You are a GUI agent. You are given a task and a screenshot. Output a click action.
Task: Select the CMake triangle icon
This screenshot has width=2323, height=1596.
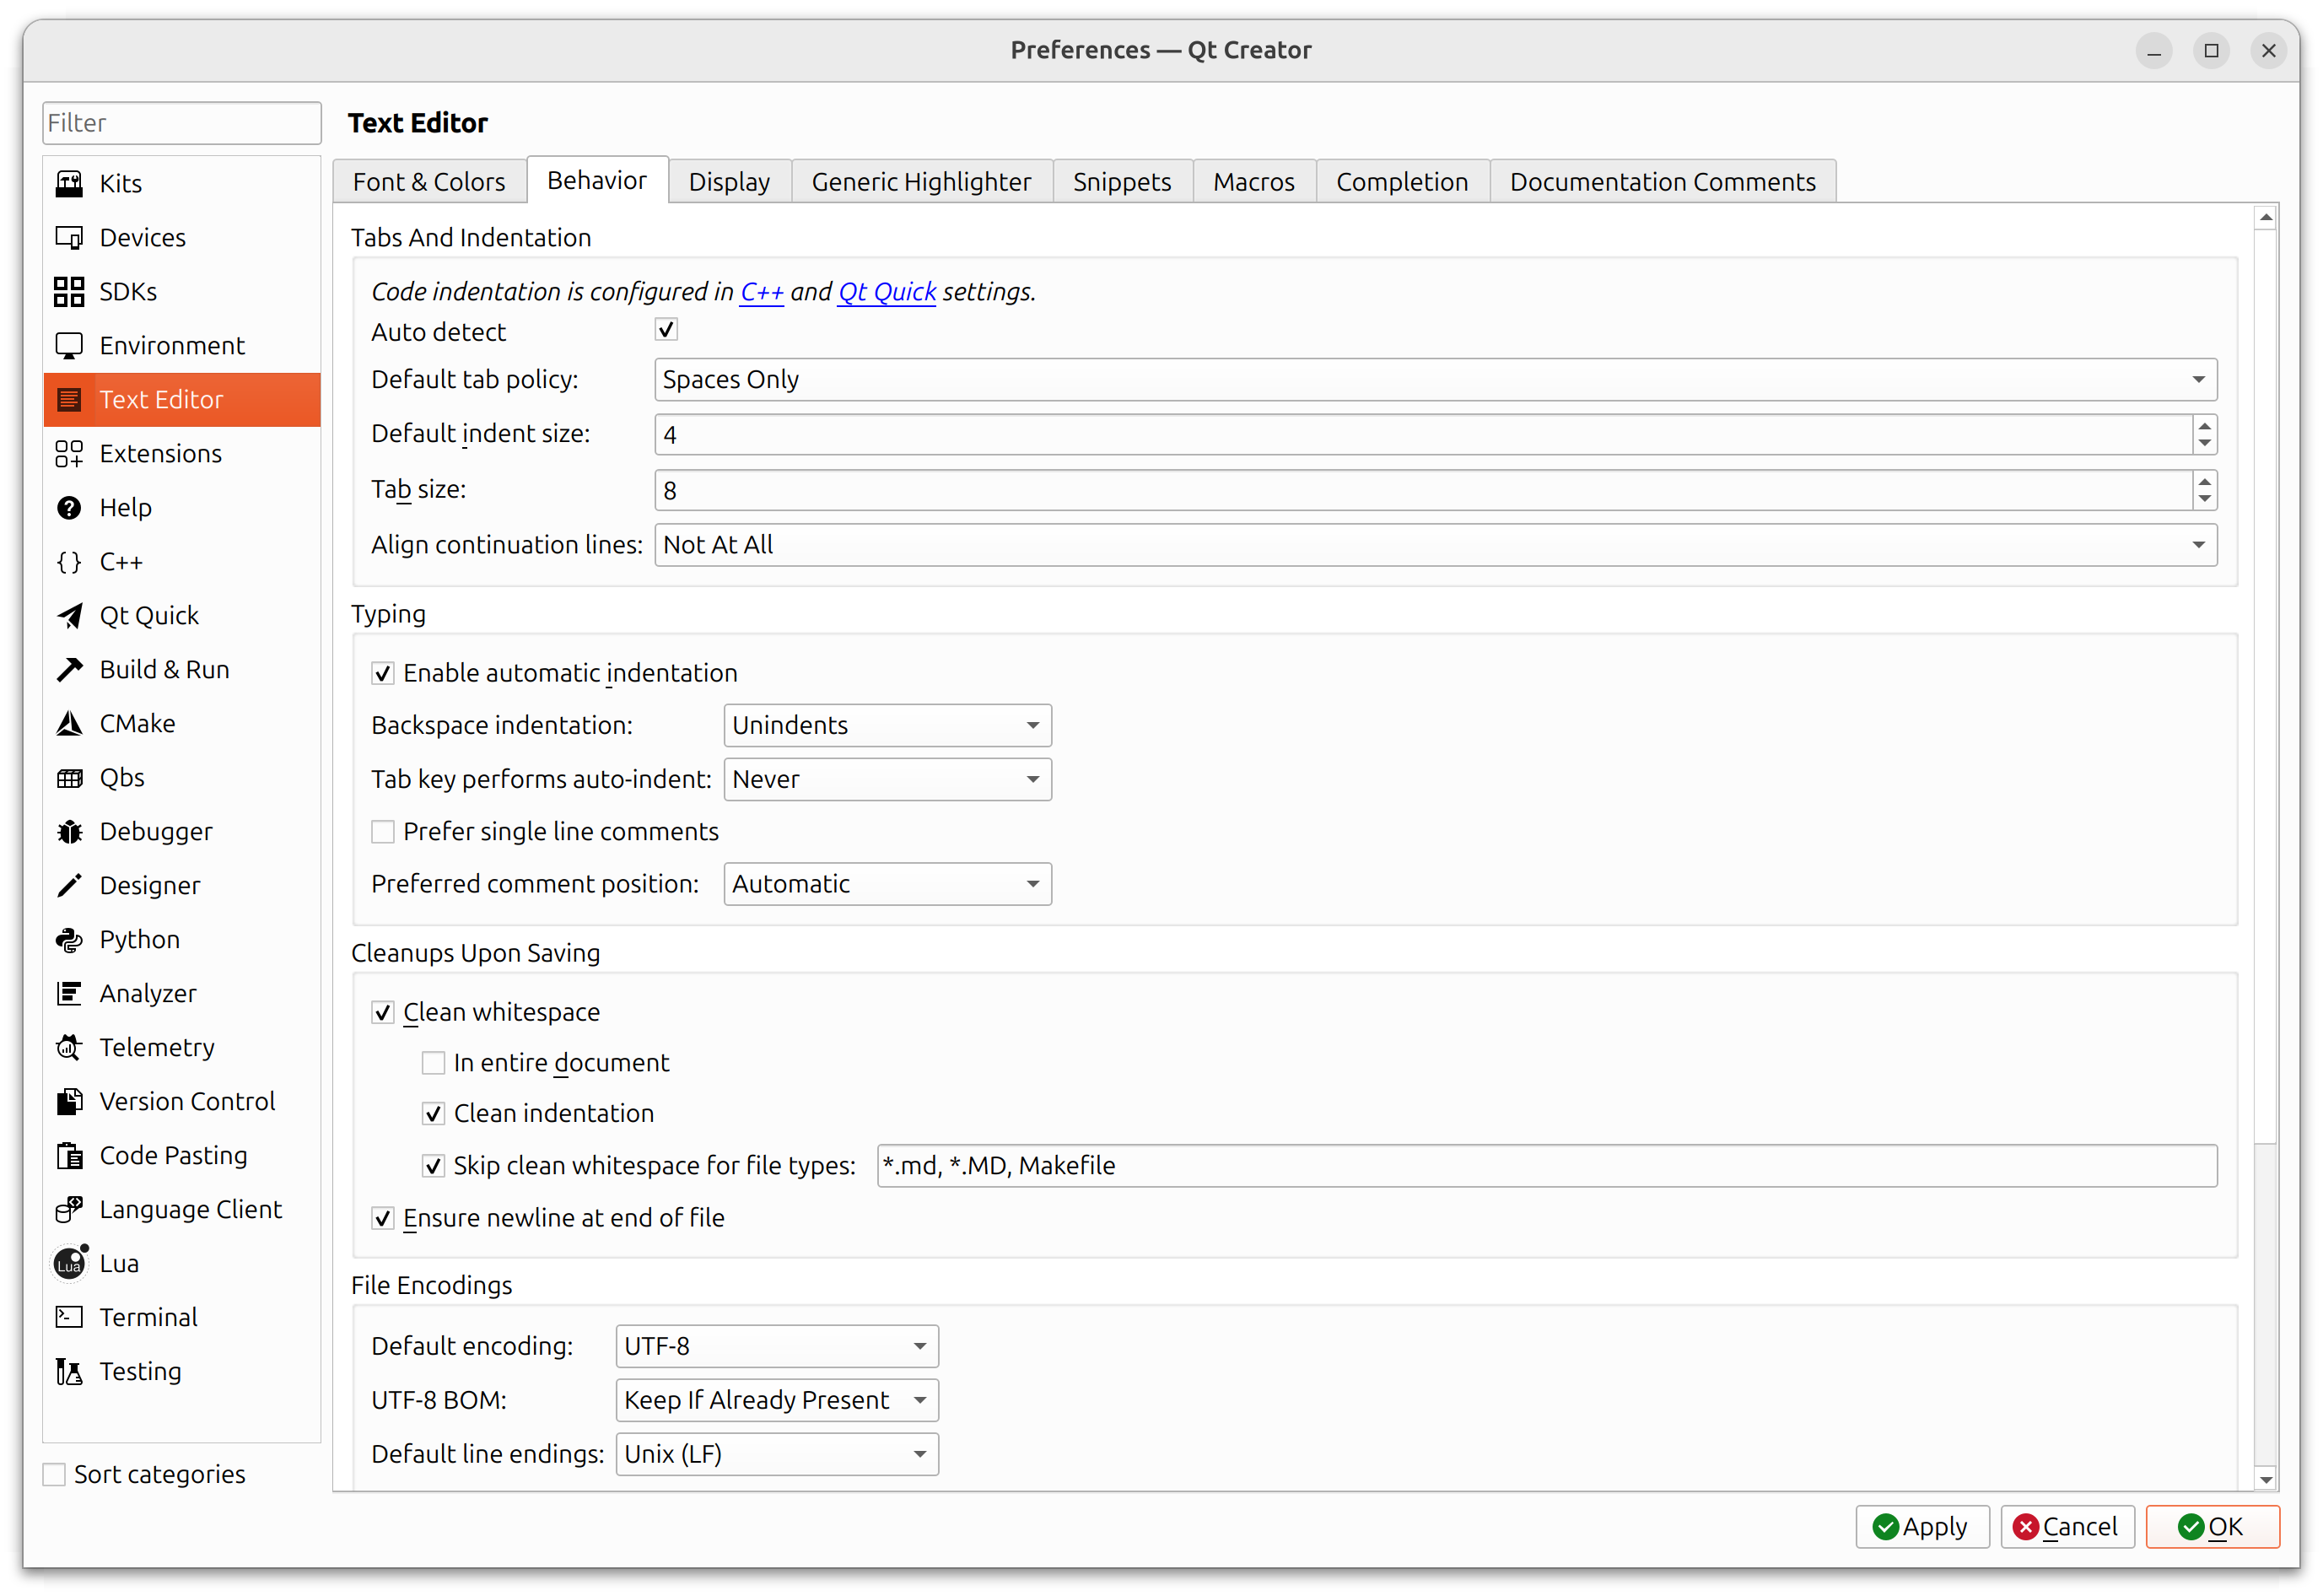click(x=69, y=724)
